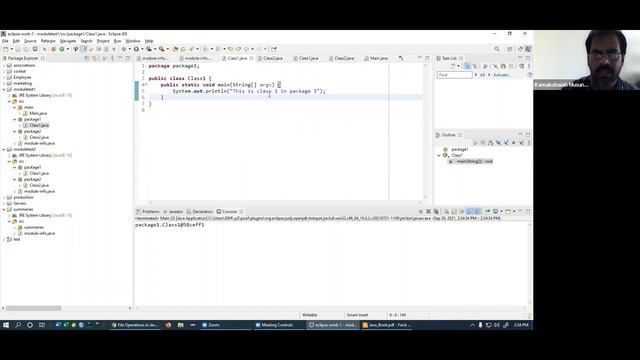
Task: Toggle Link with Editor in Package Explorer
Action: [x=94, y=58]
